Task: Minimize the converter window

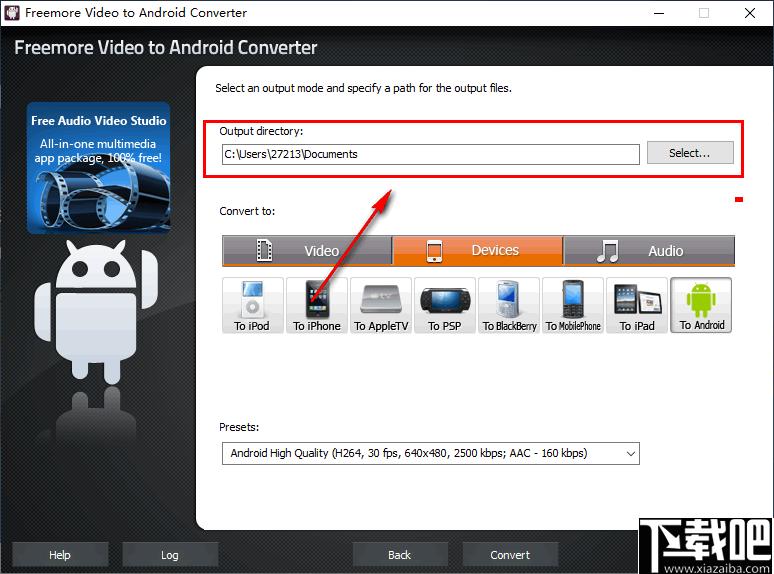Action: (x=658, y=13)
